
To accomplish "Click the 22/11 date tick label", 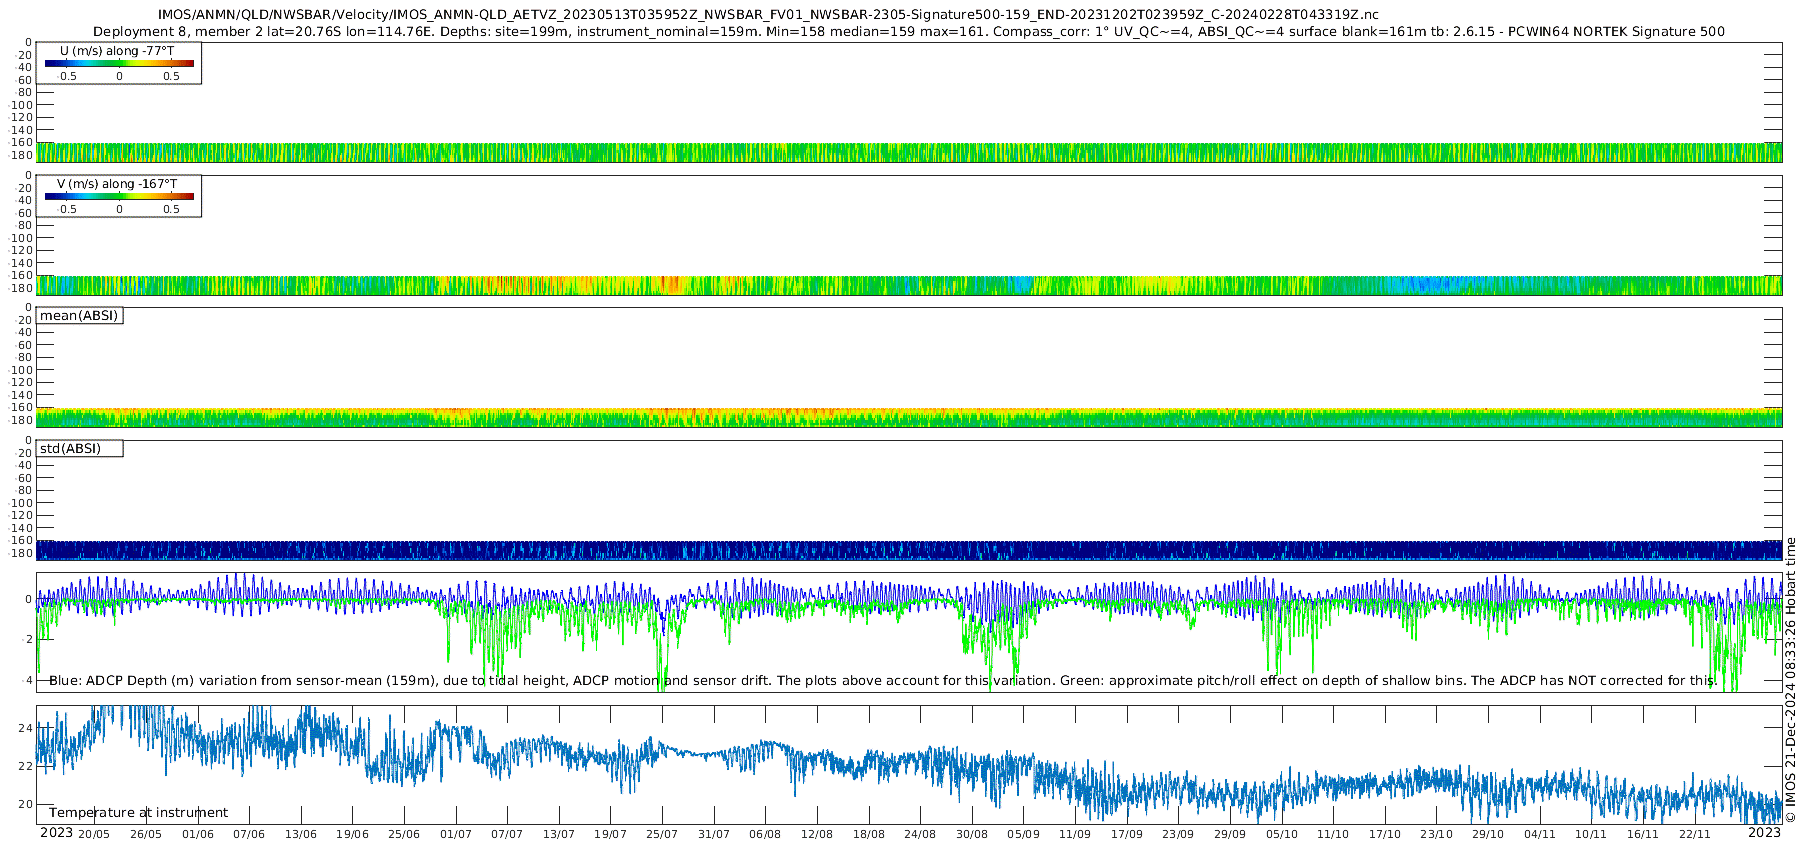I will 1694,834.
